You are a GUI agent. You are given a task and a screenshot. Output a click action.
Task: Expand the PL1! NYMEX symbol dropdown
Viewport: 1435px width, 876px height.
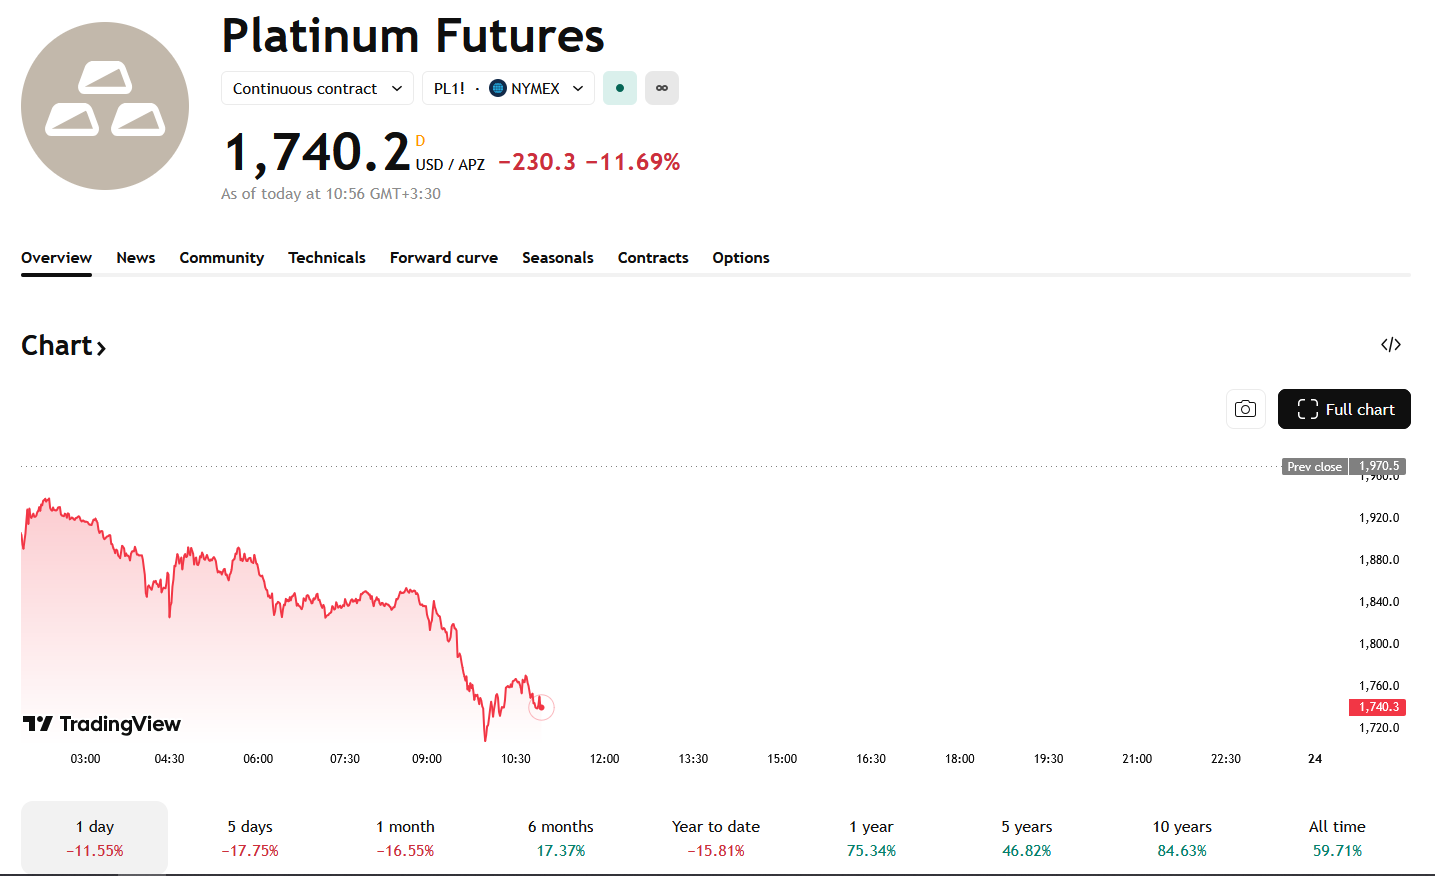pos(508,88)
